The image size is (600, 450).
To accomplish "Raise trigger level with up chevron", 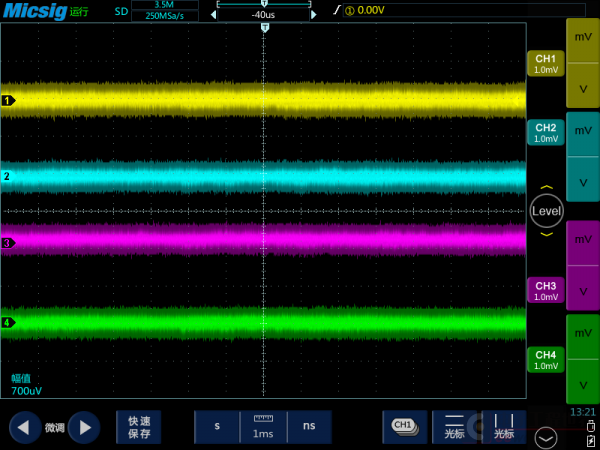I will (546, 188).
